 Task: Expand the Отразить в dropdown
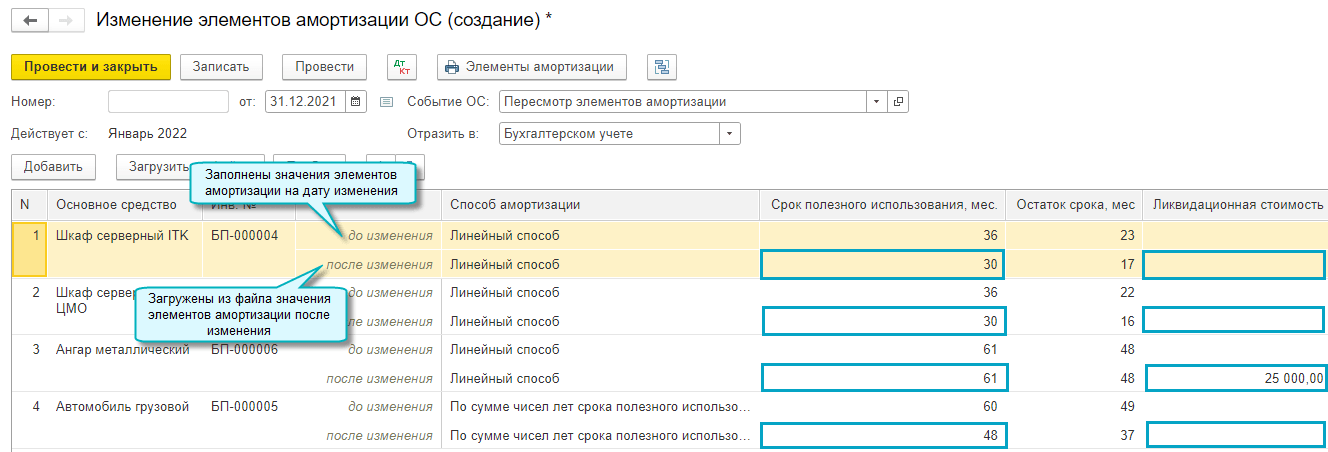(x=730, y=134)
